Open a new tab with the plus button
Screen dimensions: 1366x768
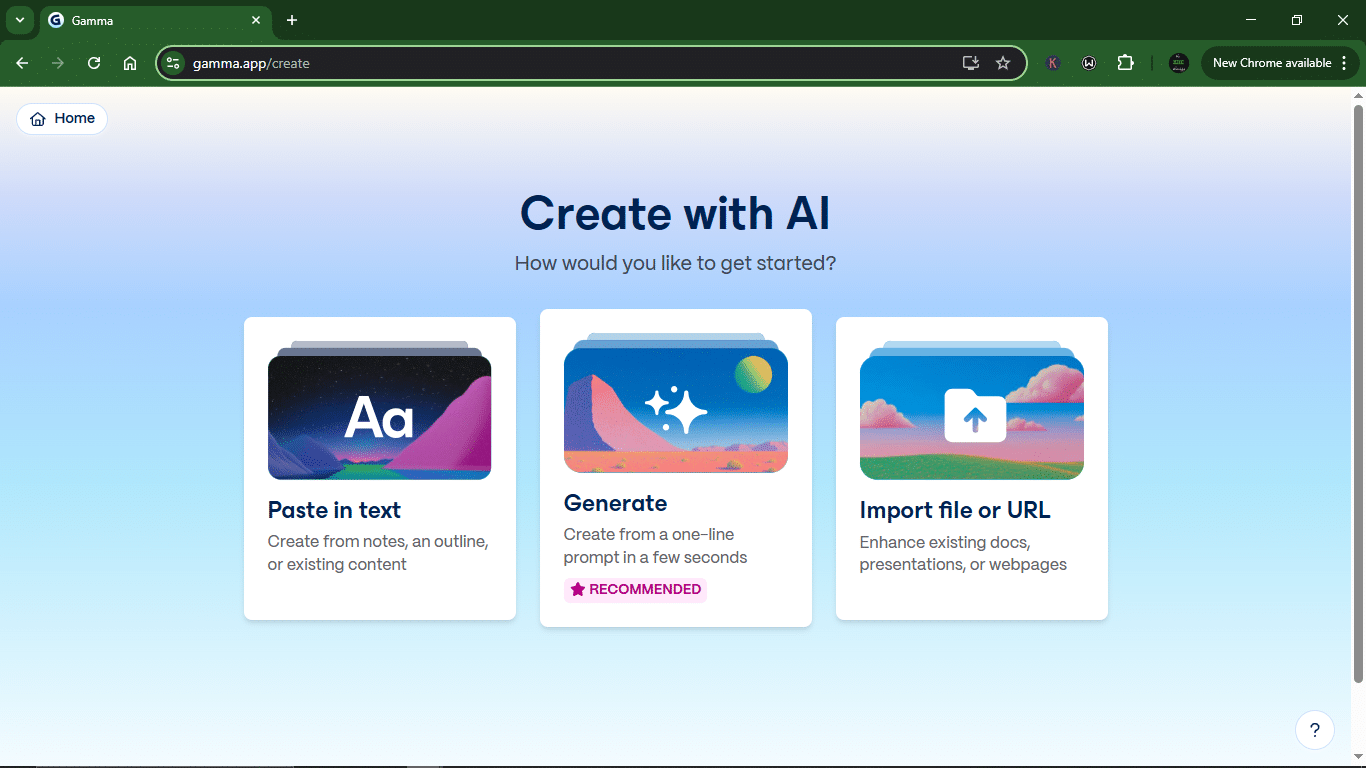tap(292, 20)
